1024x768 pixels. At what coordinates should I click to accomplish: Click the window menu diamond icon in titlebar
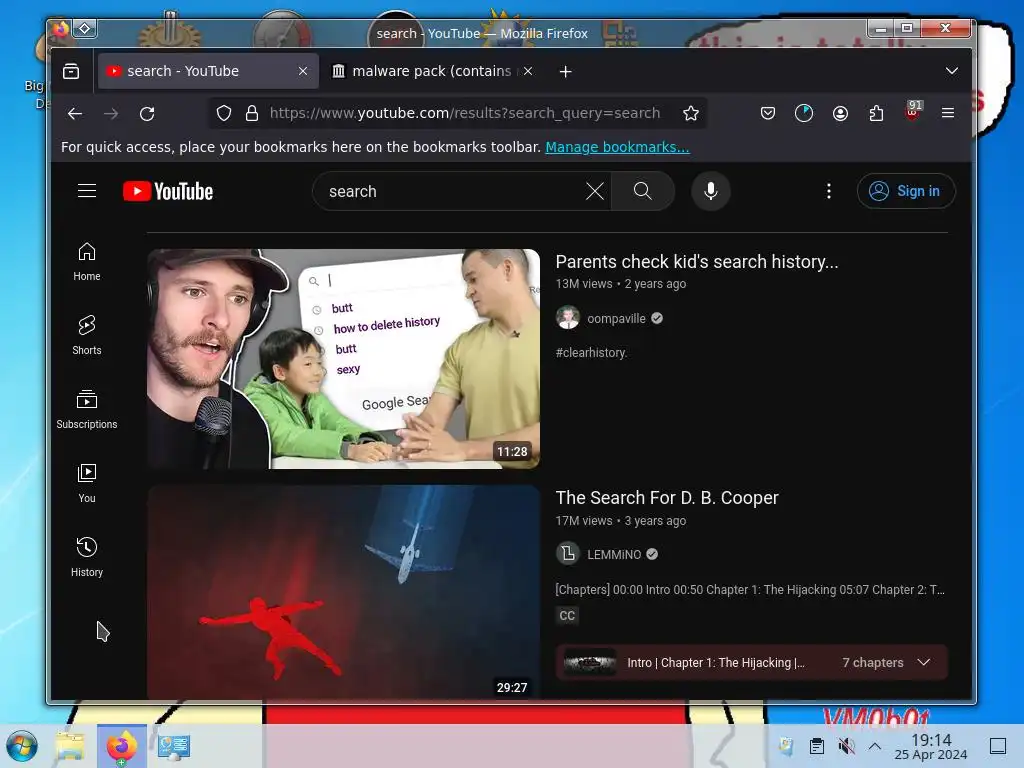click(x=85, y=28)
